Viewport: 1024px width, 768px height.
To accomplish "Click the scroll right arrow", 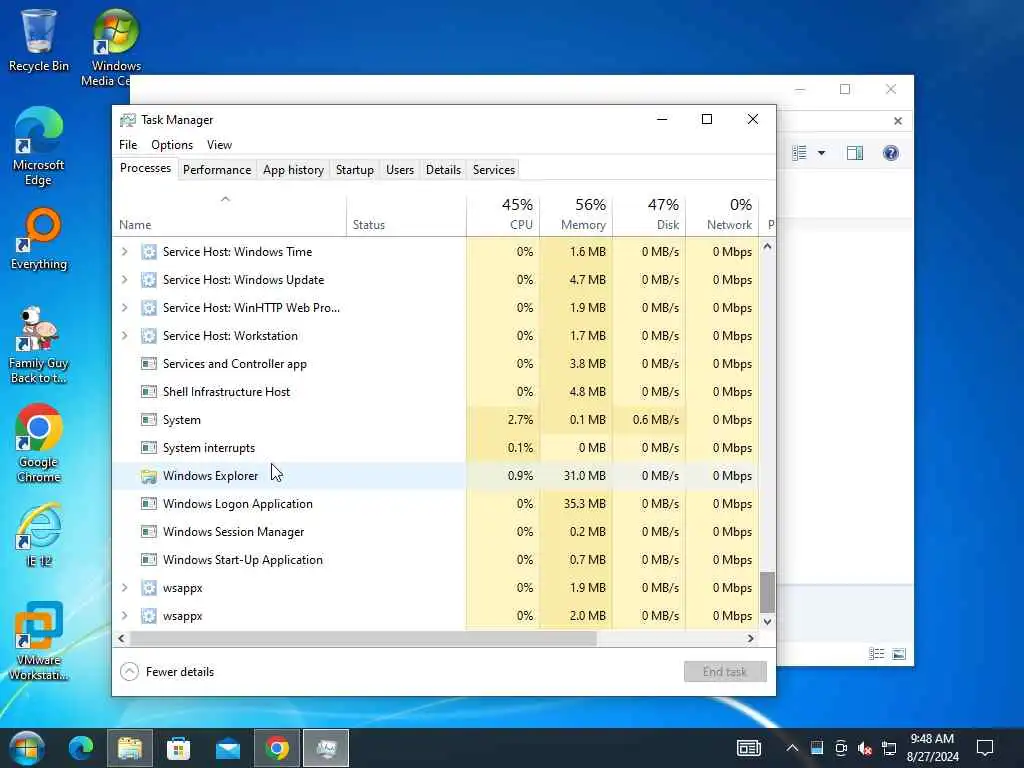I will click(750, 639).
